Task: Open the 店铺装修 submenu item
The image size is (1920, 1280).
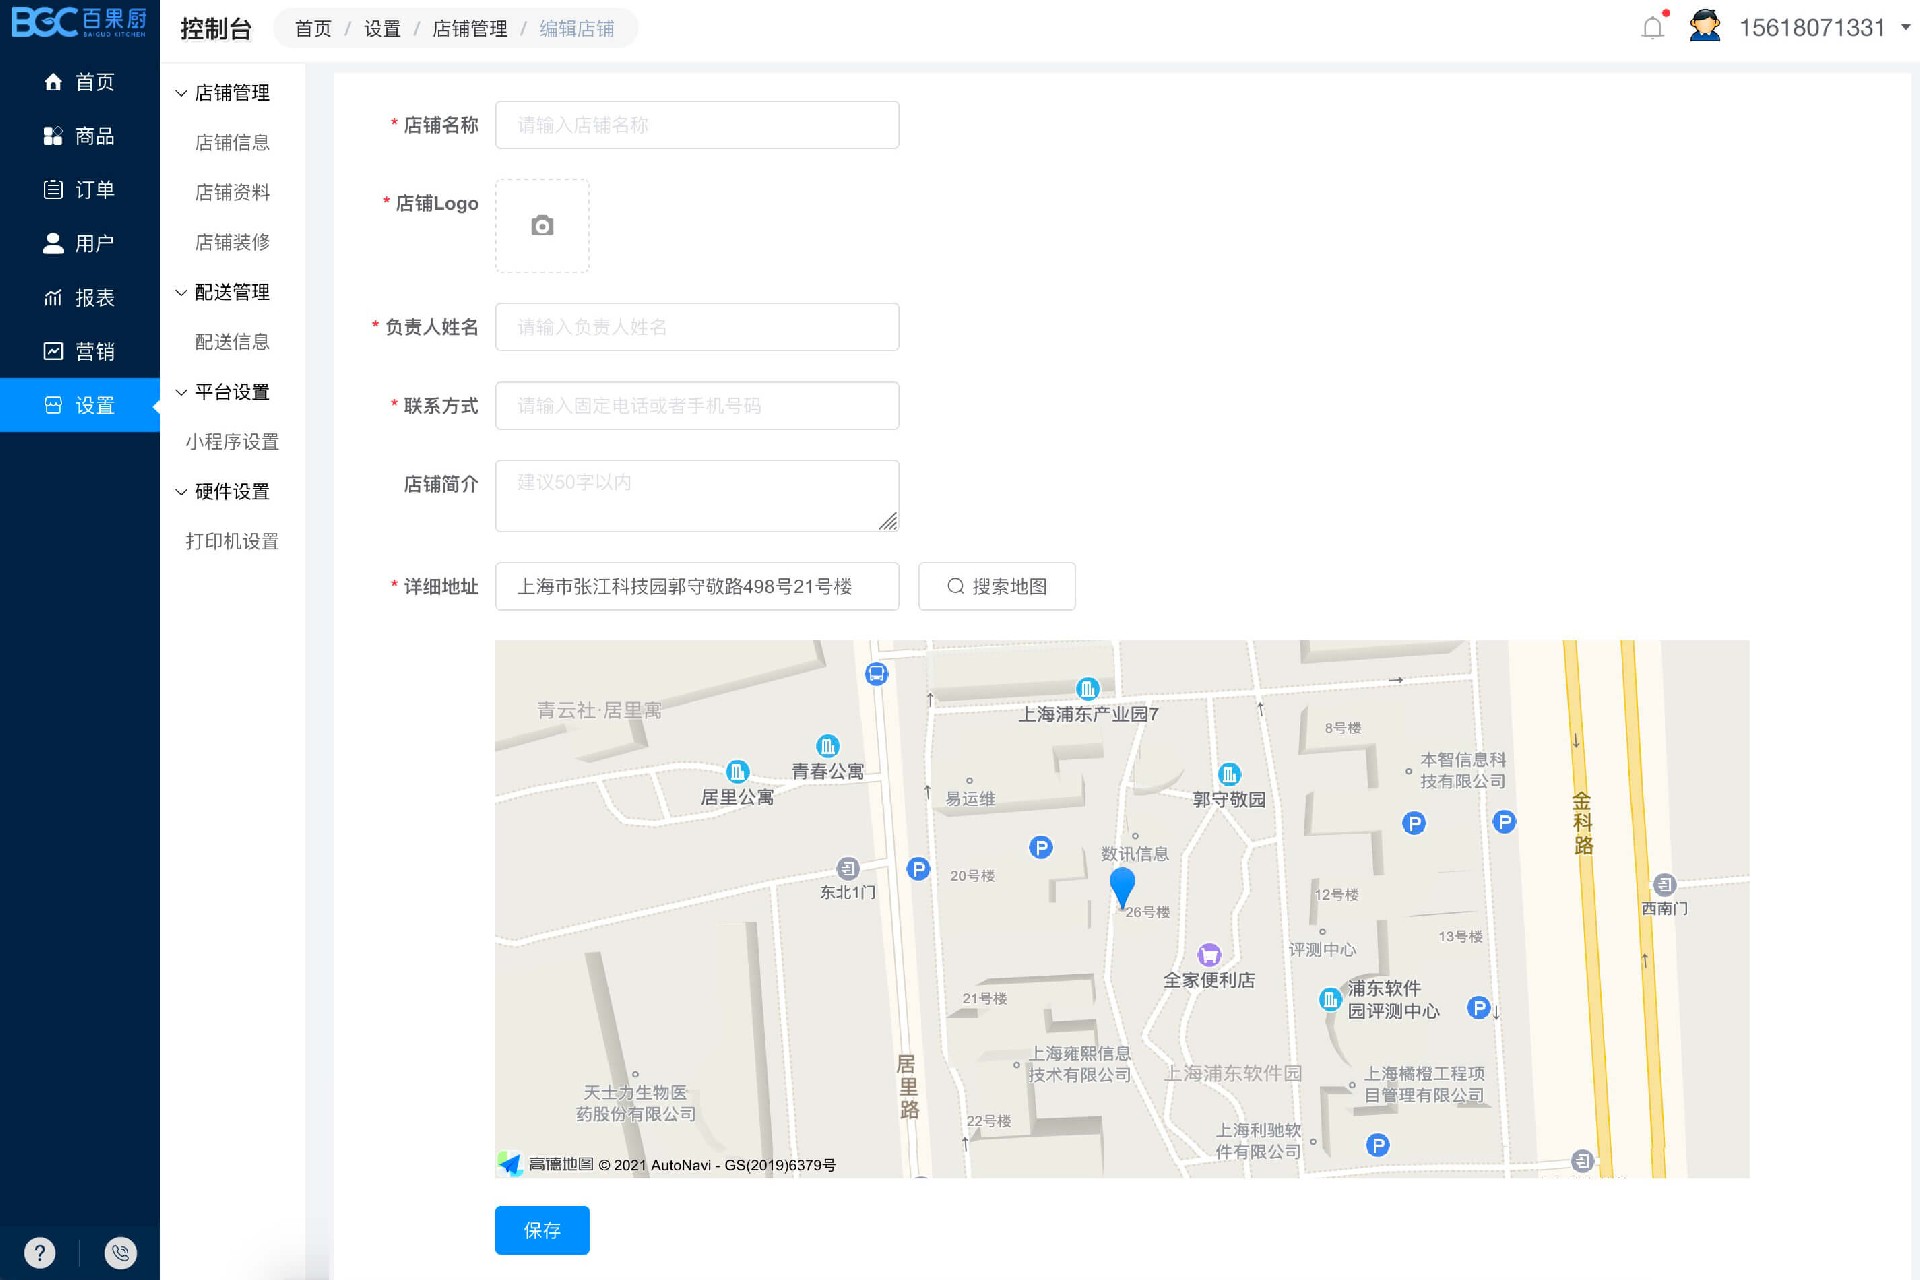Action: (x=232, y=242)
